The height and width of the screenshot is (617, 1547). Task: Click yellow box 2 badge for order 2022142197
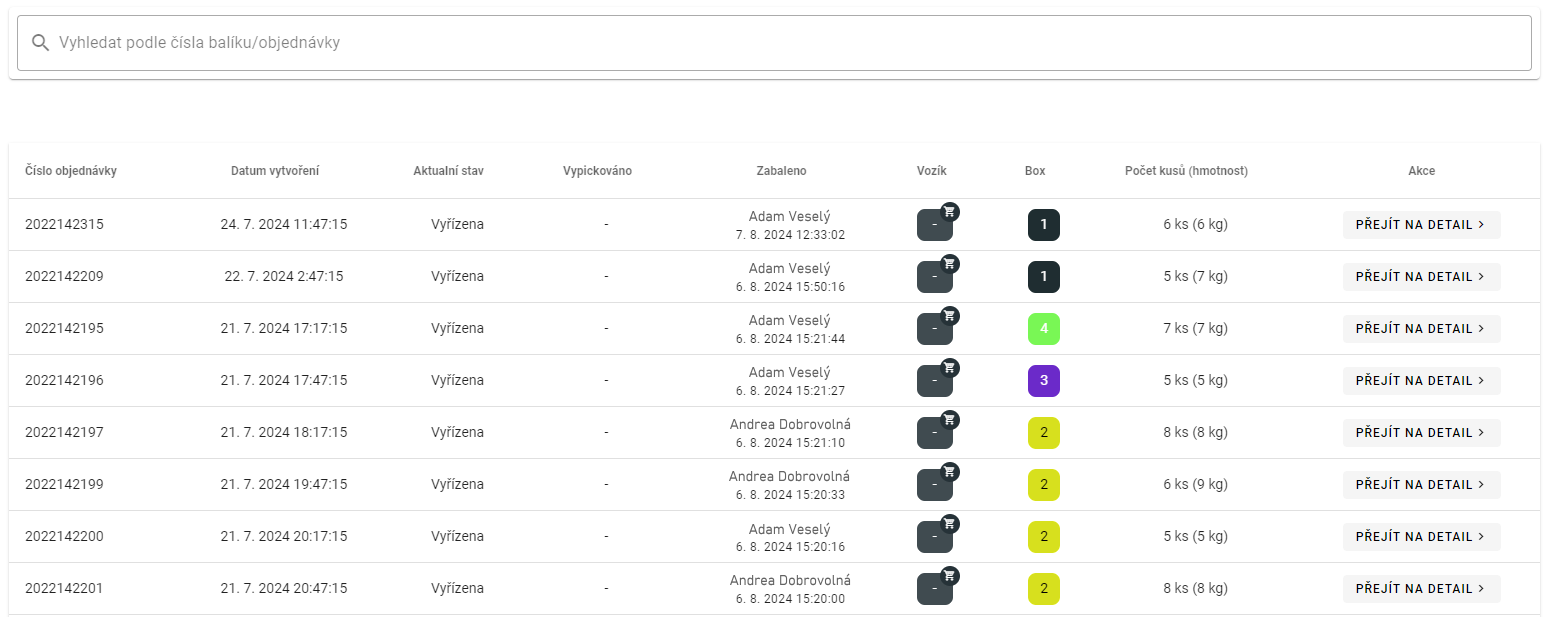(x=1043, y=433)
